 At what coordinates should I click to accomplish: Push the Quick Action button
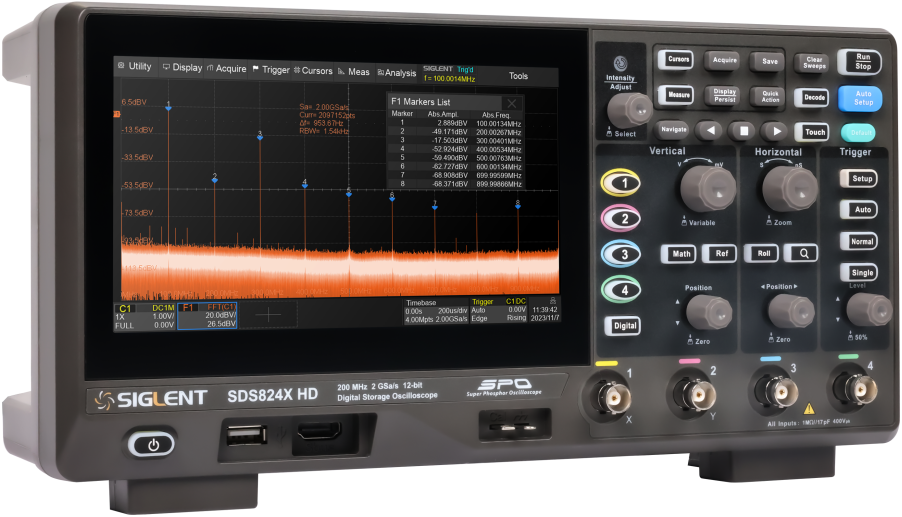(770, 97)
